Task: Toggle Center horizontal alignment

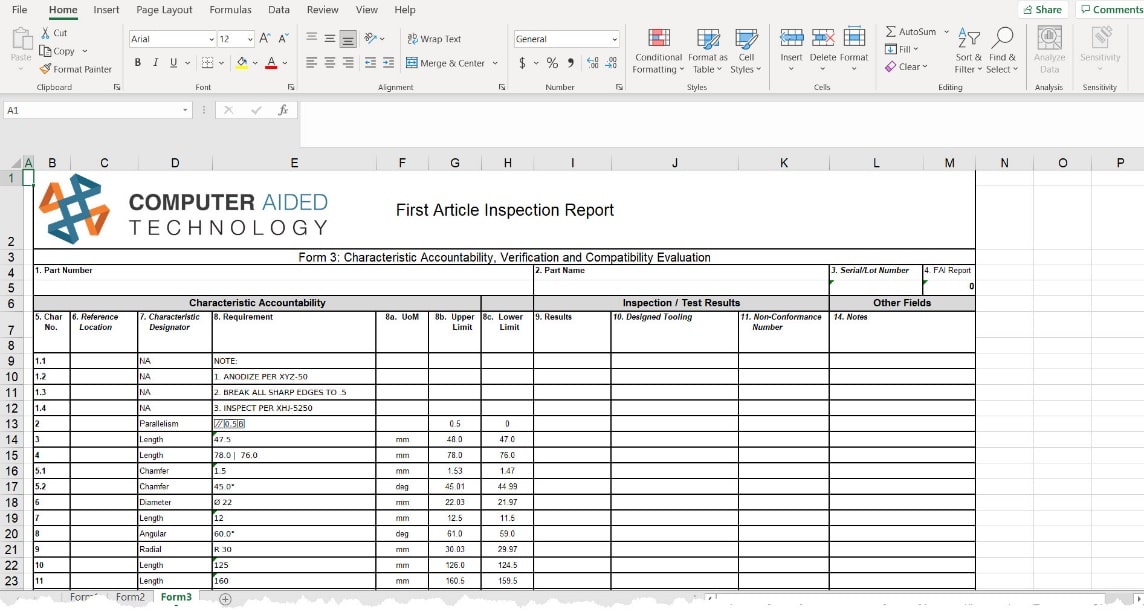Action: (330, 63)
